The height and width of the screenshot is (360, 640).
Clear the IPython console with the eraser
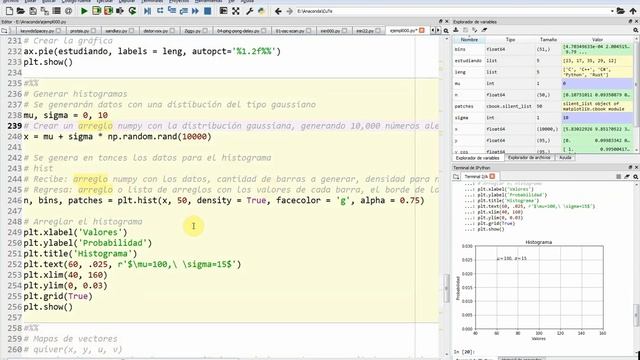(627, 176)
